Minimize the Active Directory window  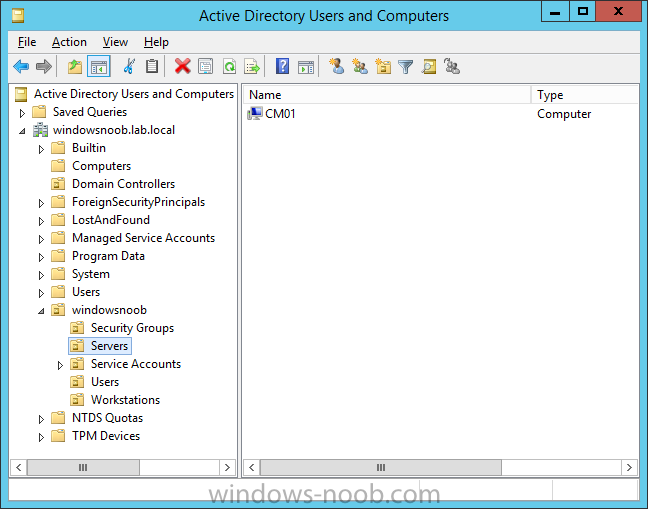coord(555,11)
